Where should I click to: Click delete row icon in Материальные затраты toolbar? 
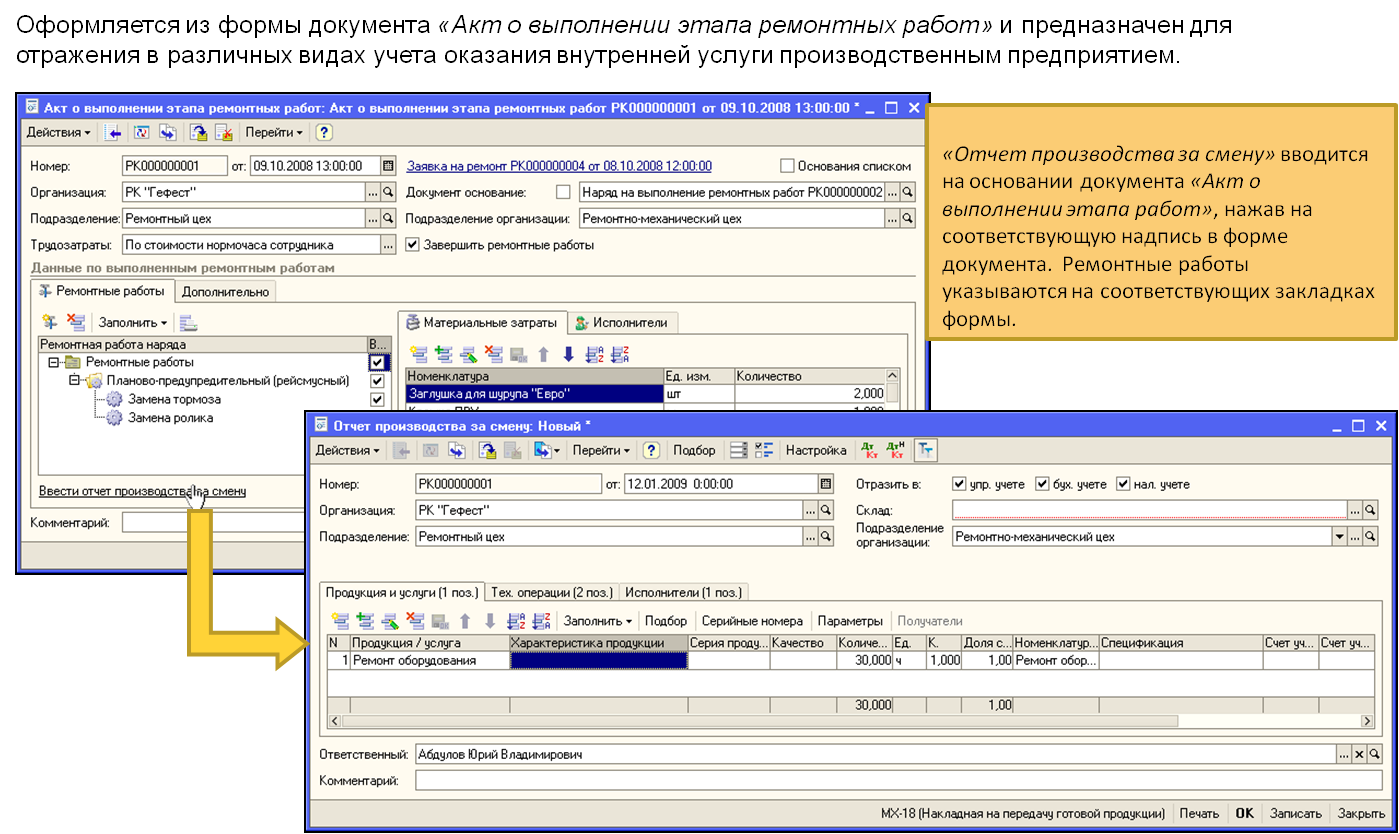pos(493,354)
